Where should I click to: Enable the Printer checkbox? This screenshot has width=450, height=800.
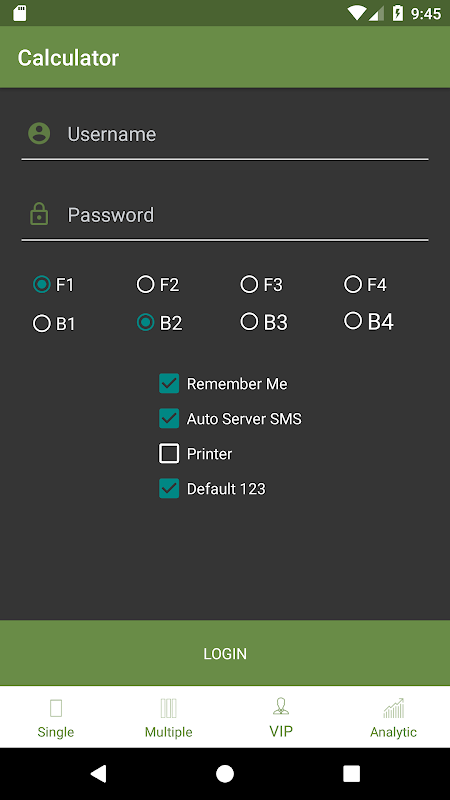coord(169,453)
